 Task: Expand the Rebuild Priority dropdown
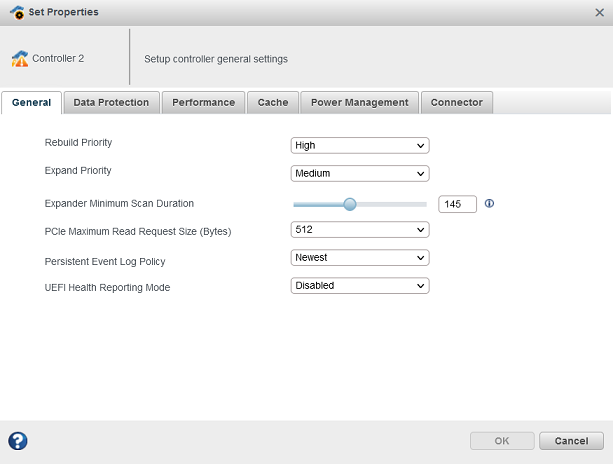(x=360, y=145)
